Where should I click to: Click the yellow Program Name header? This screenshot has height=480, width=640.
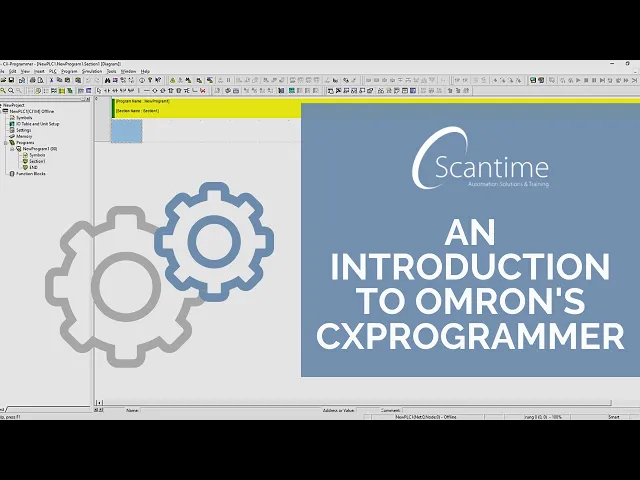[143, 101]
